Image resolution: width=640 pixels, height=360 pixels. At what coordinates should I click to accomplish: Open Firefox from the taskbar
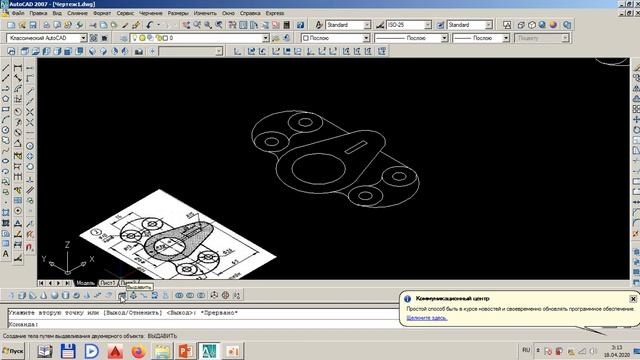pos(138,351)
